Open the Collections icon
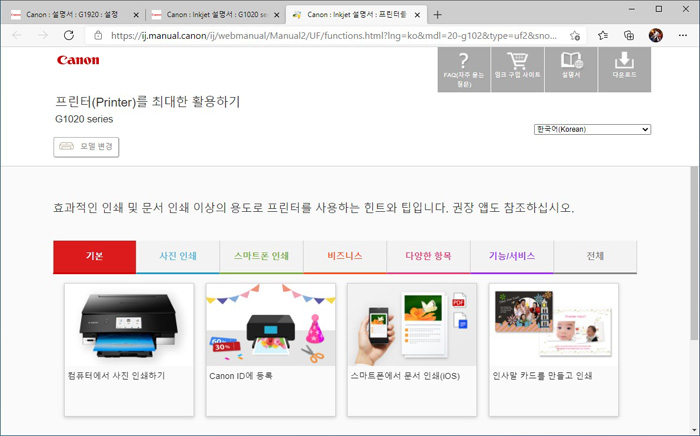Image resolution: width=700 pixels, height=436 pixels. pos(629,35)
